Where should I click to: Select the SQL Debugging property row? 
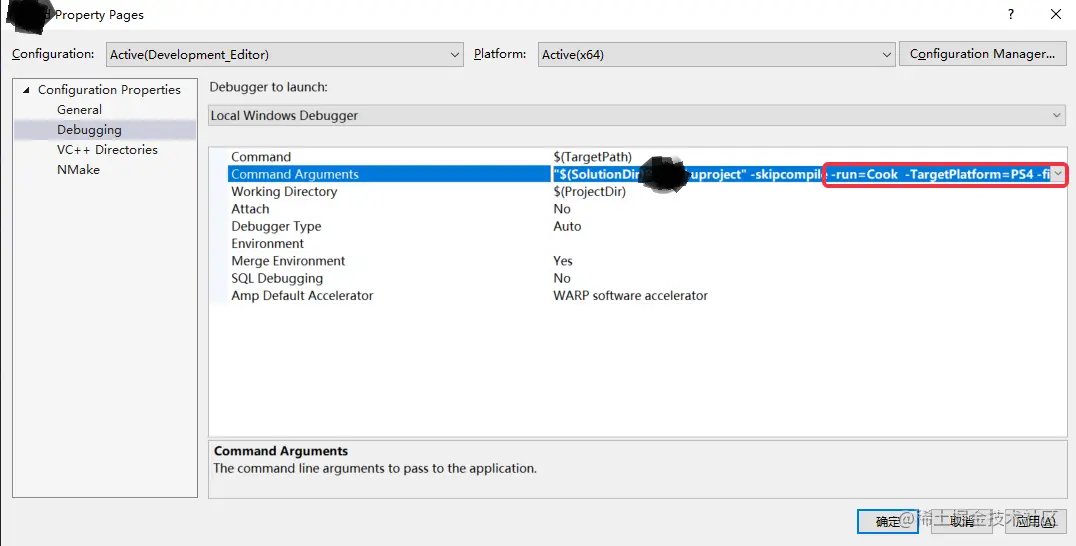647,278
